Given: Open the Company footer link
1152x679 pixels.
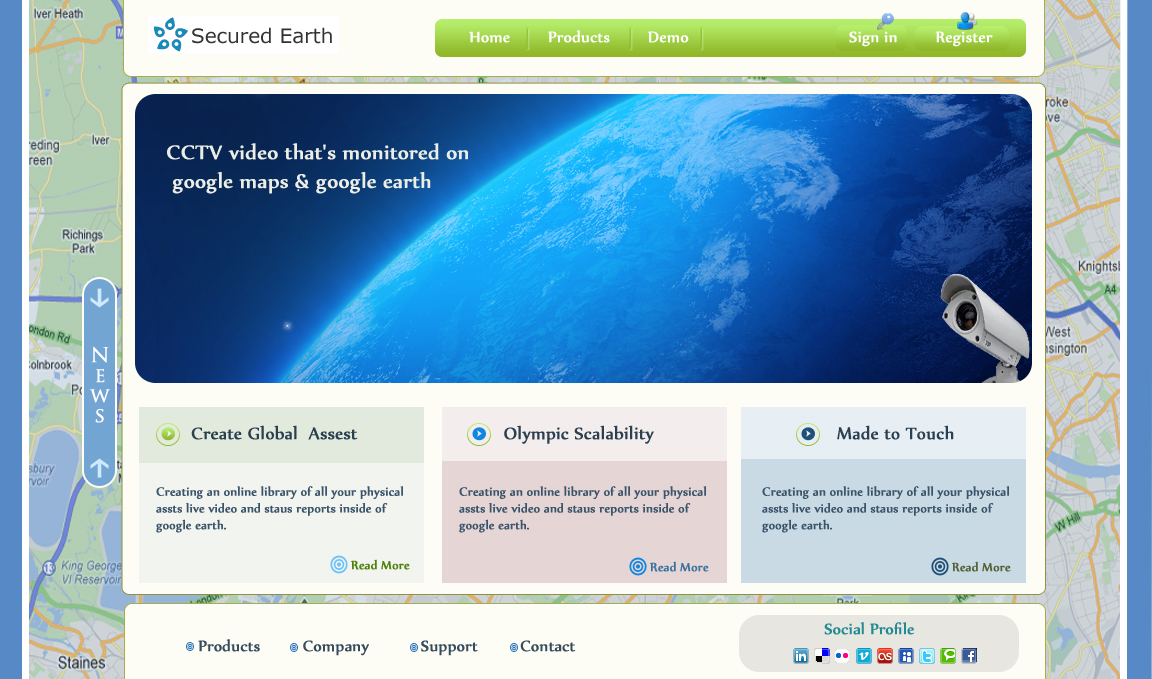Looking at the screenshot, I should [x=336, y=647].
